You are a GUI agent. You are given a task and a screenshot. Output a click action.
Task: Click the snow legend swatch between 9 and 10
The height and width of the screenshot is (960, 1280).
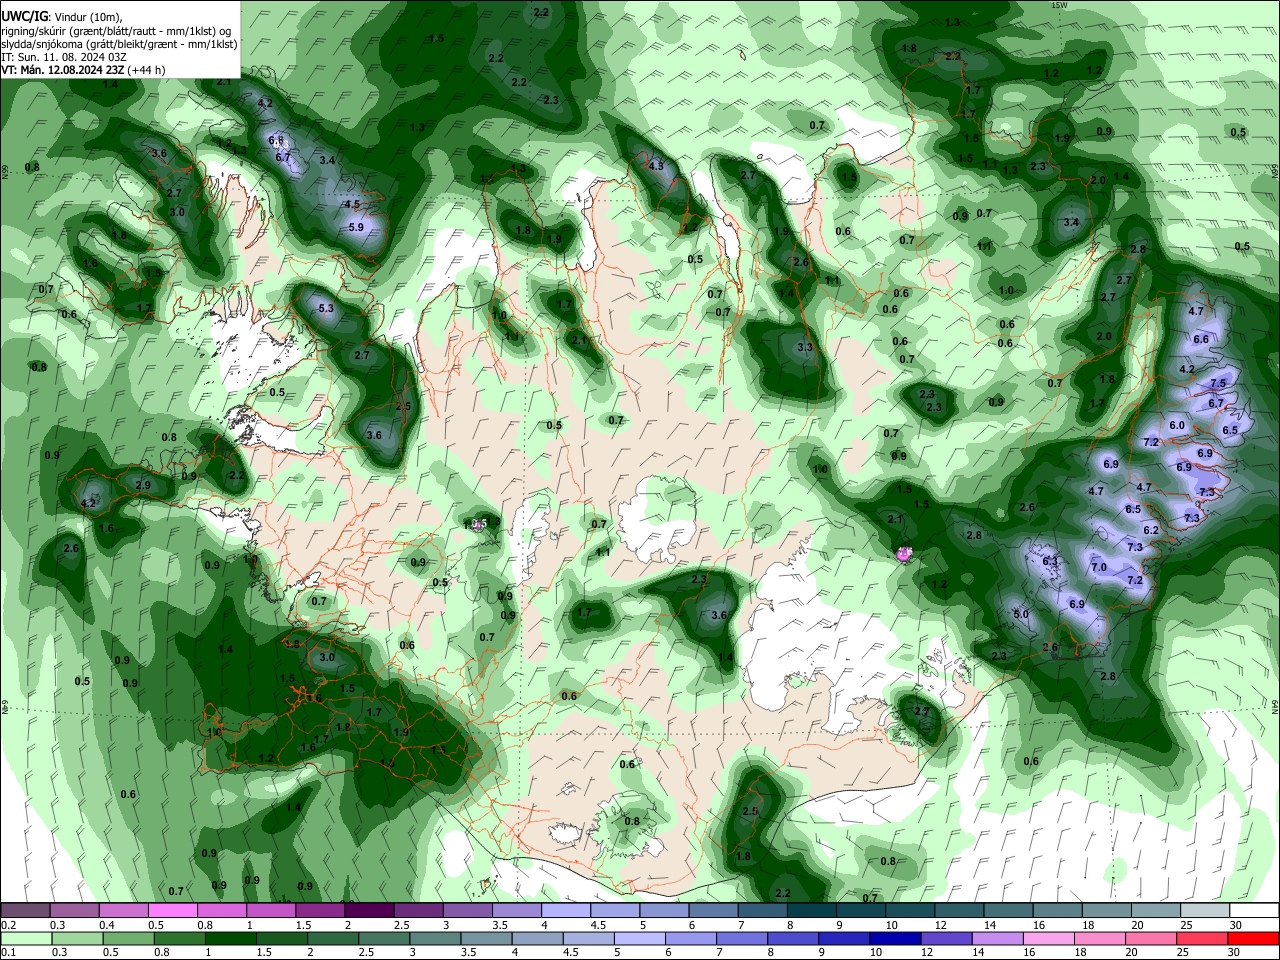click(860, 911)
